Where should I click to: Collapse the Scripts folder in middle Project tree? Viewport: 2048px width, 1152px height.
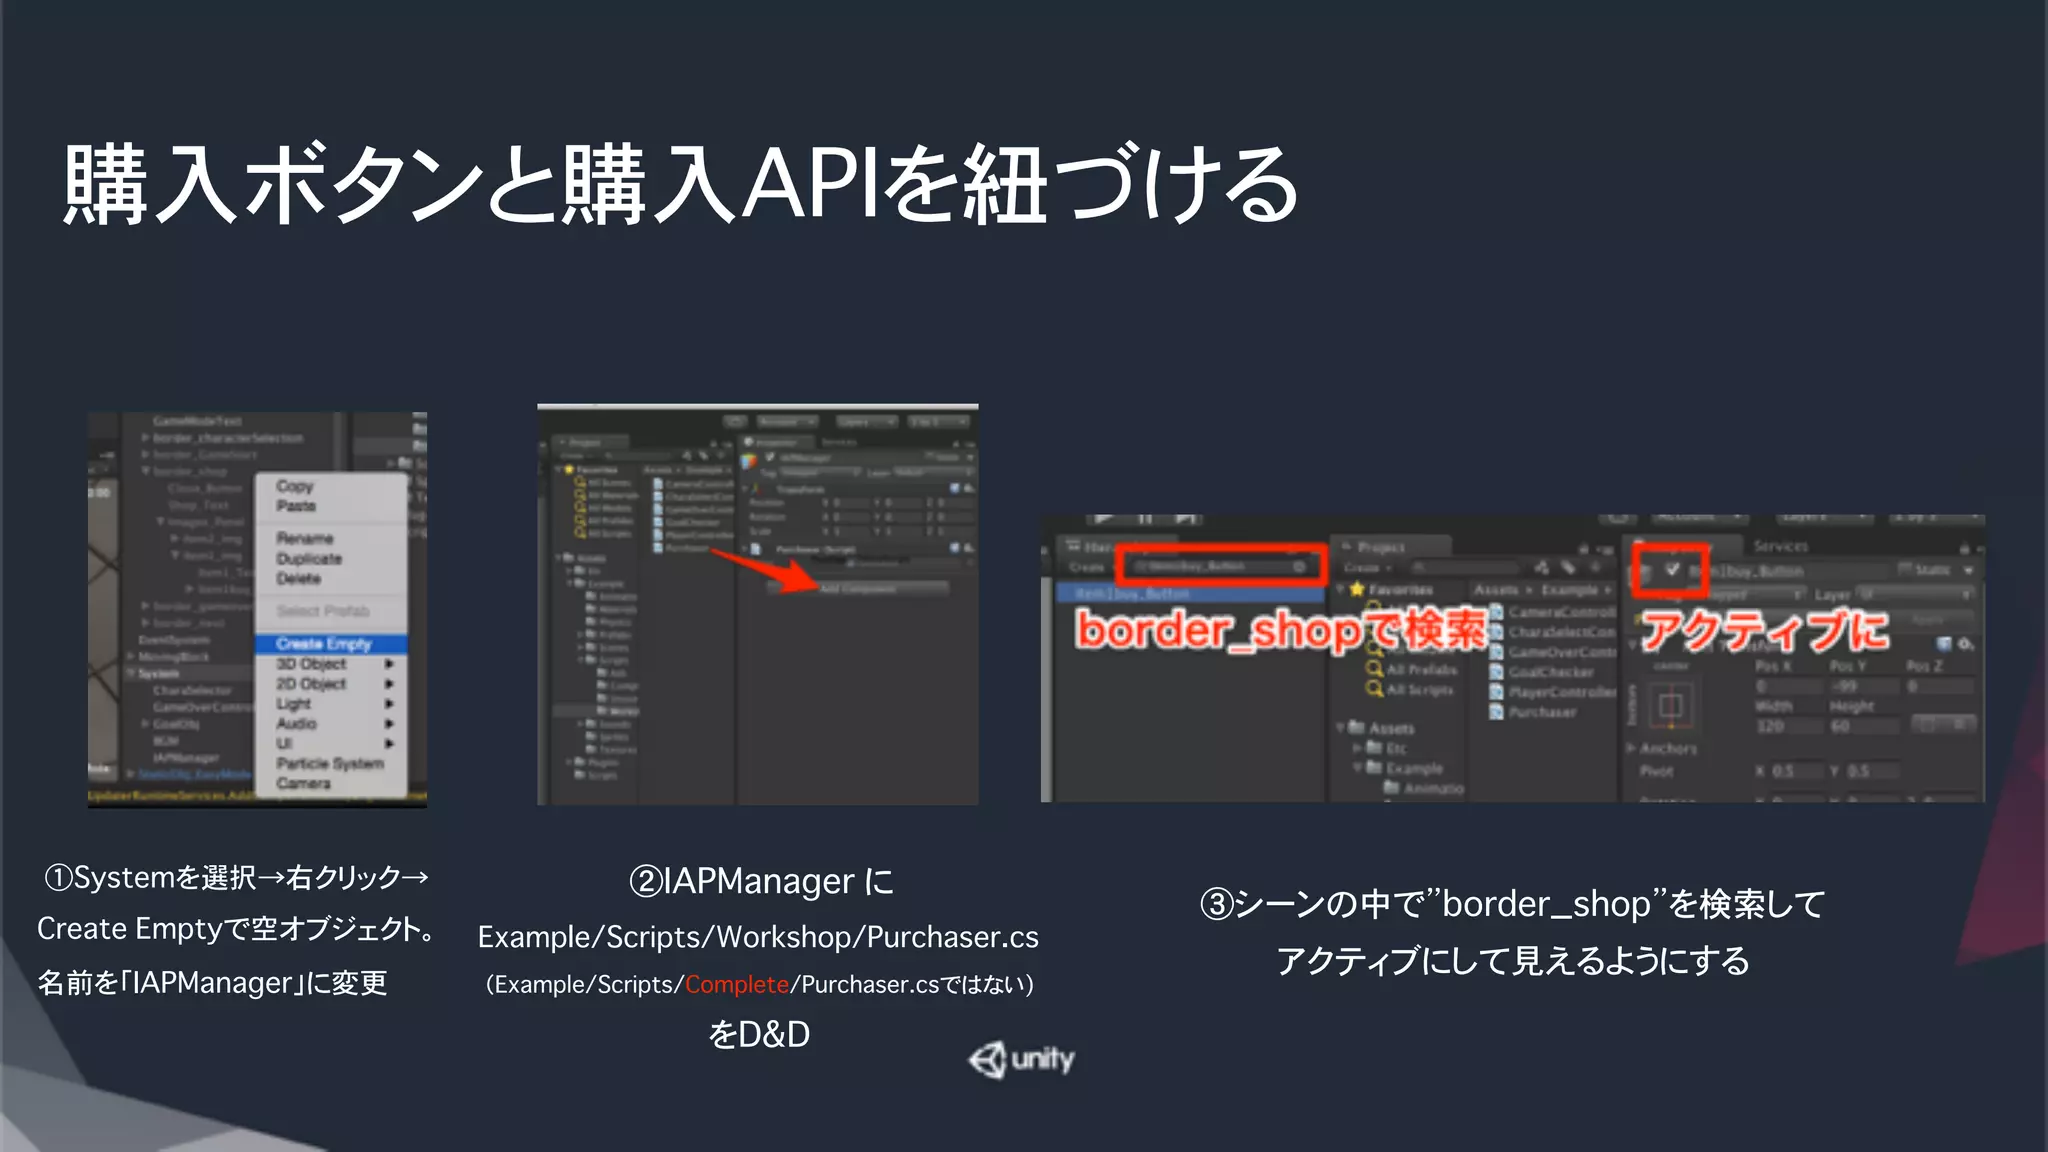point(580,660)
